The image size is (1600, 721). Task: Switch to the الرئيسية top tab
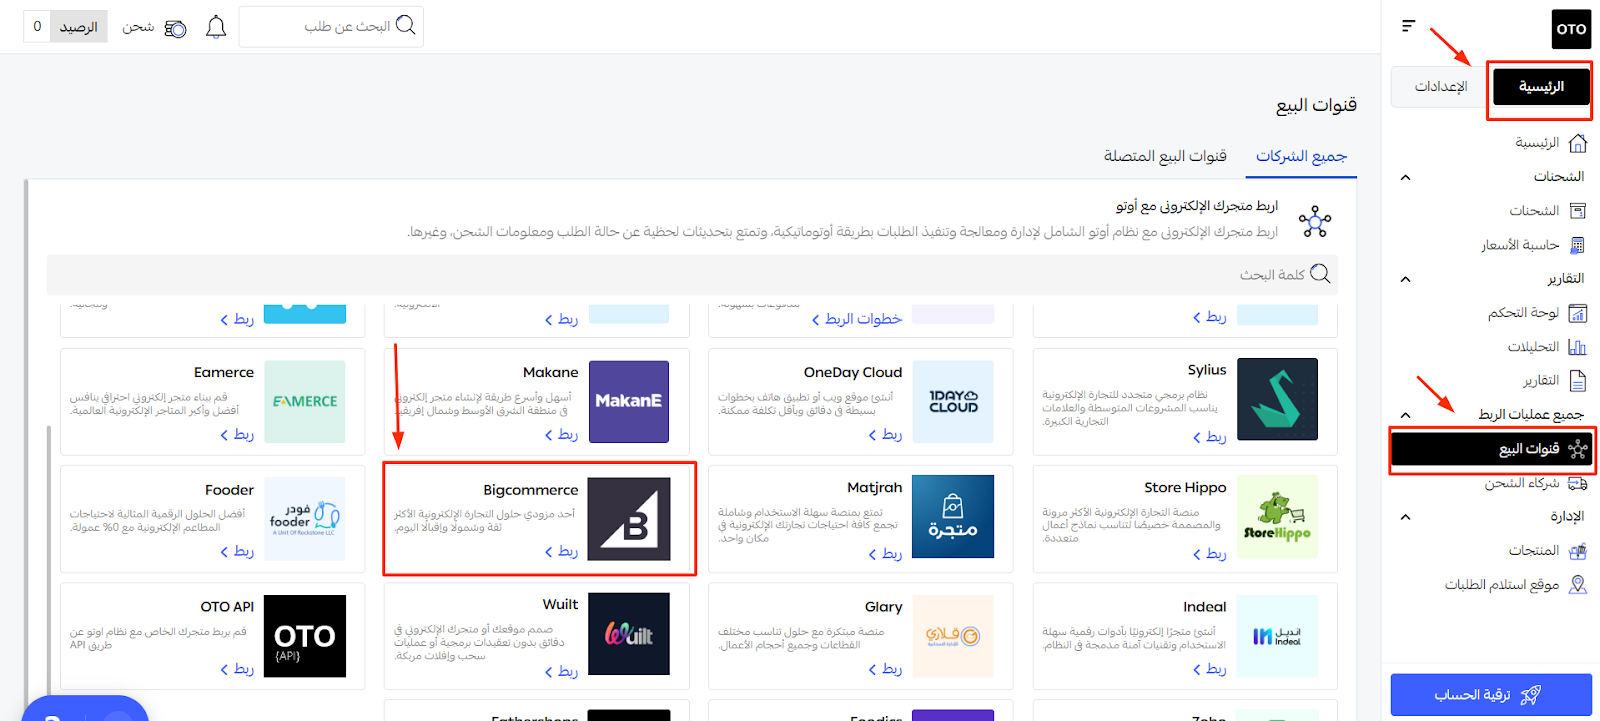1541,87
